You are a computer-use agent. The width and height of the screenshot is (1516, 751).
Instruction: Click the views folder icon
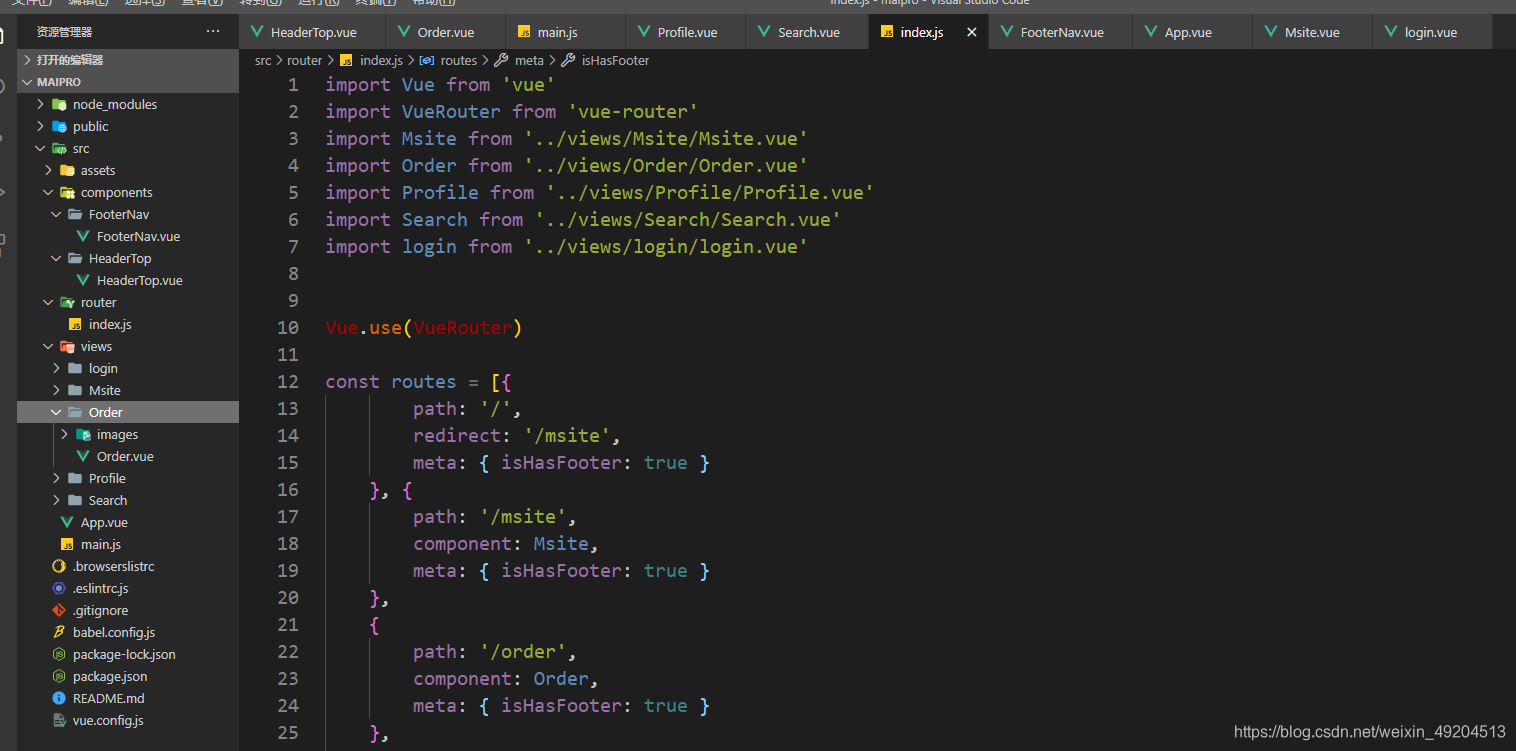68,346
